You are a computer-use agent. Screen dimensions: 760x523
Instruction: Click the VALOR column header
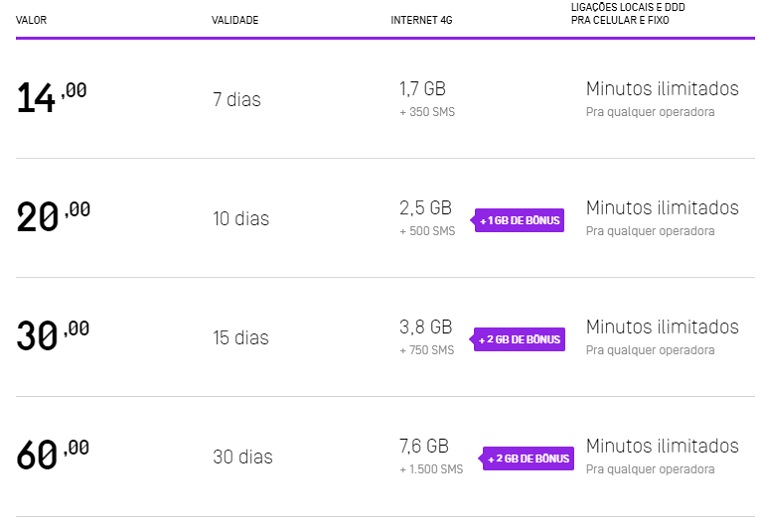coord(32,20)
